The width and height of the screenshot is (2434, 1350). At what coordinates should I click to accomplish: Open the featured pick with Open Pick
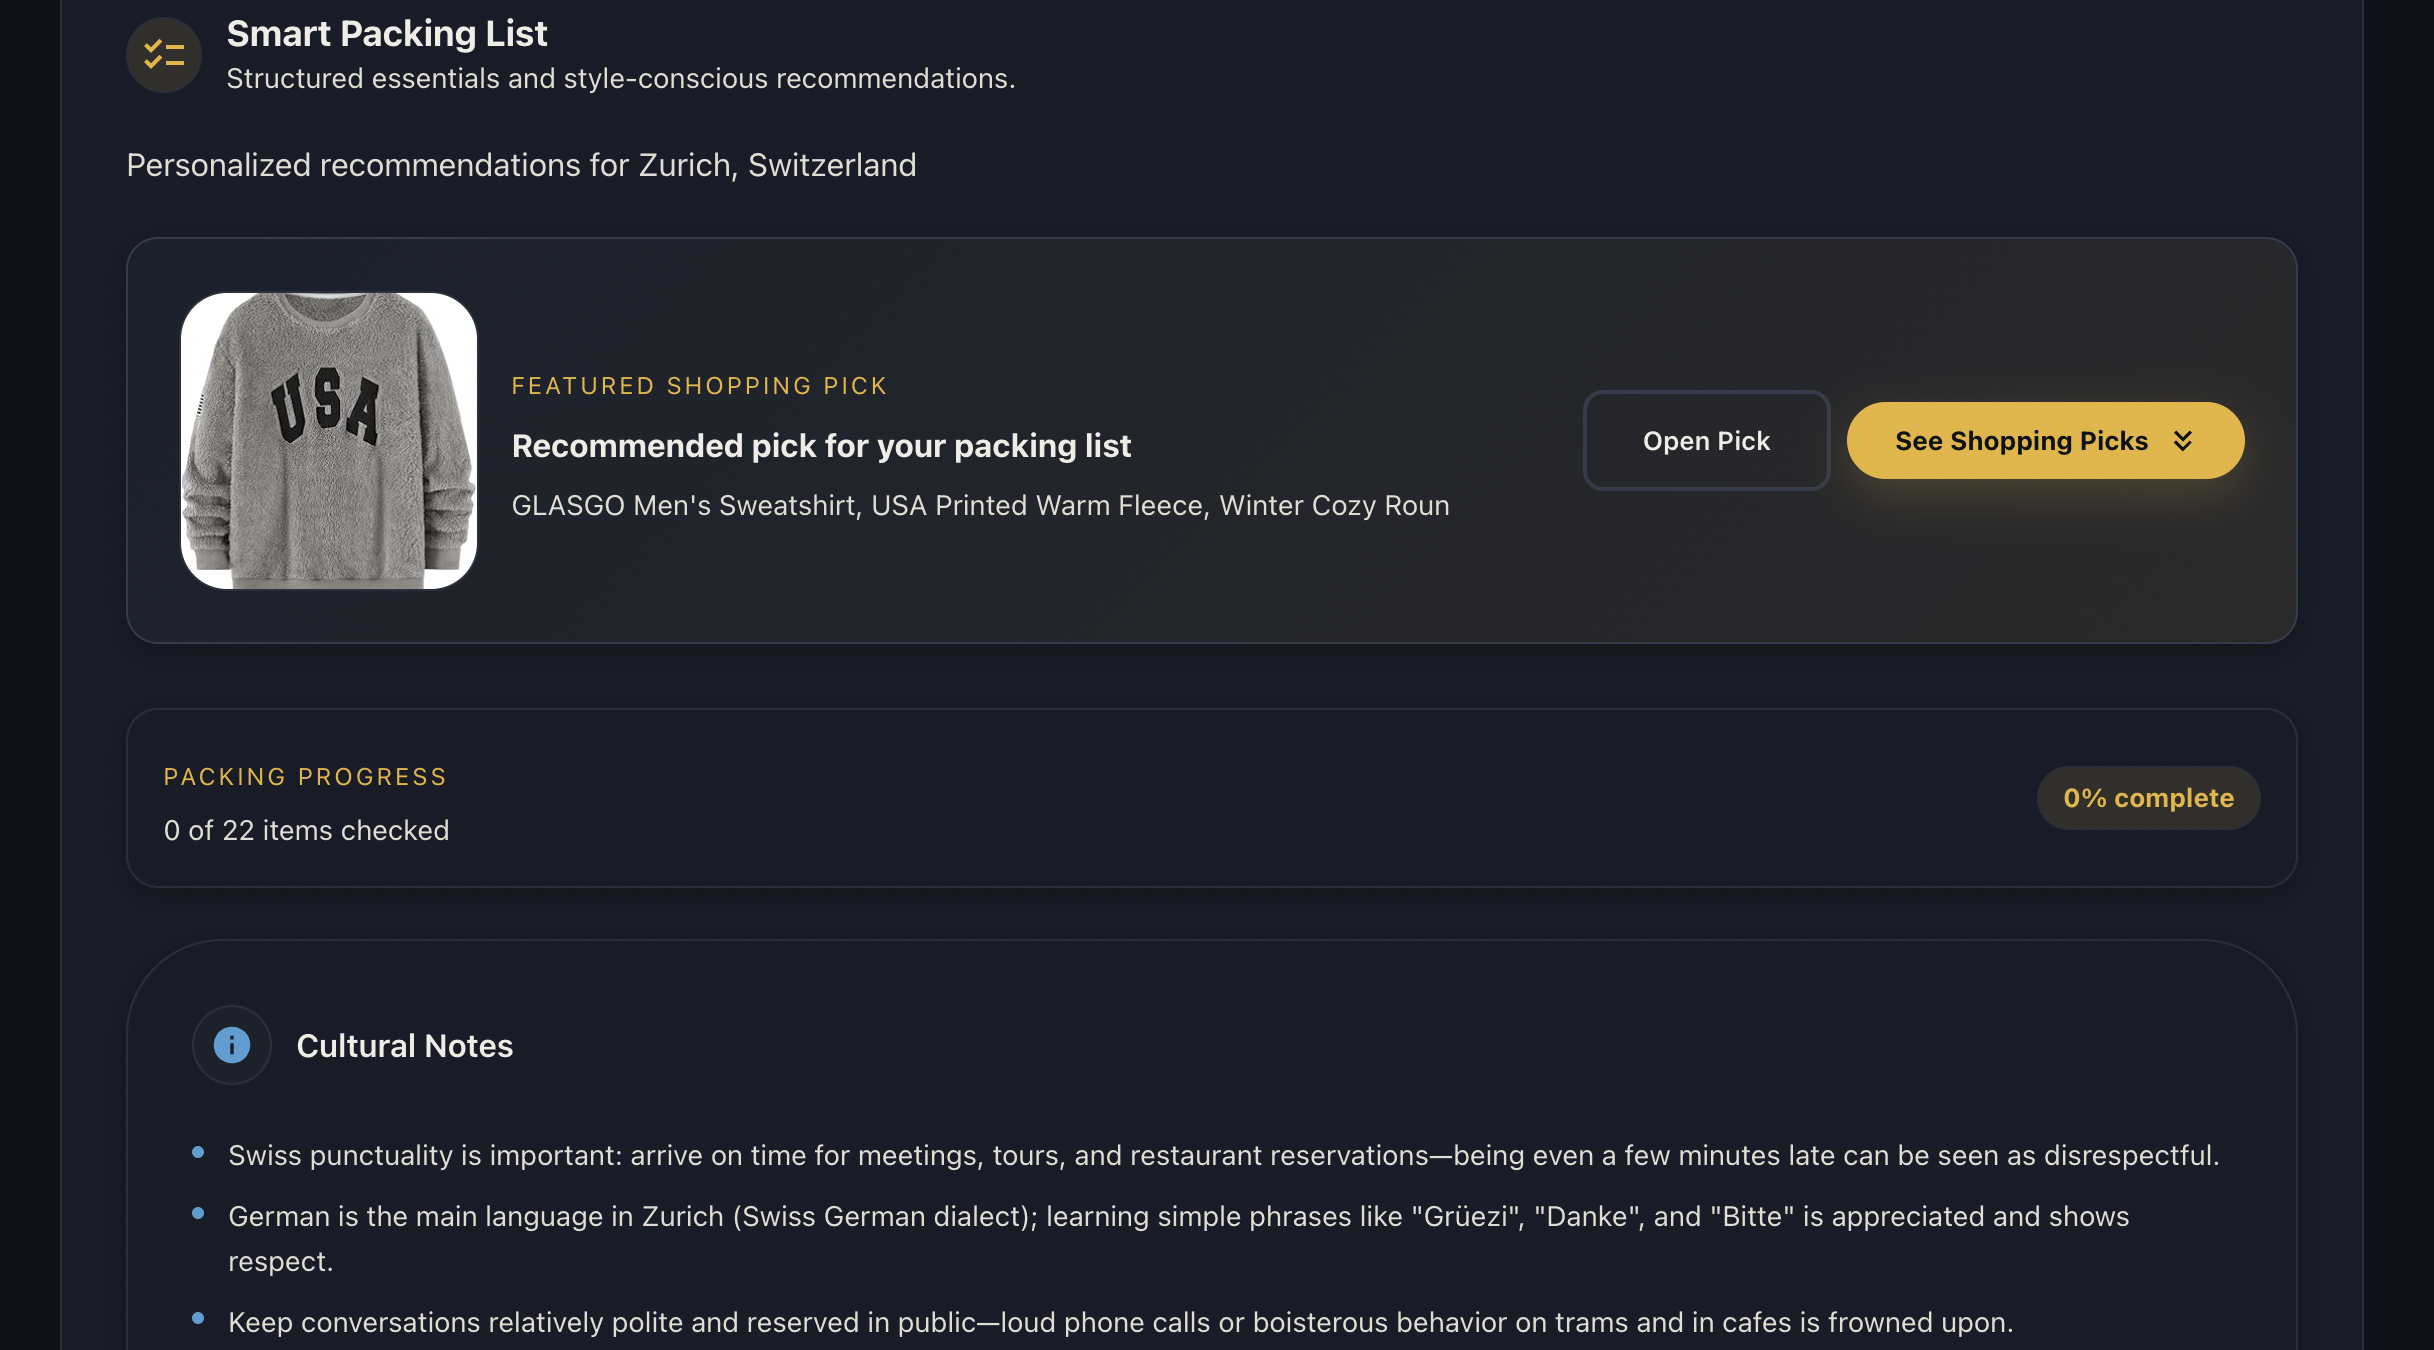(x=1706, y=441)
